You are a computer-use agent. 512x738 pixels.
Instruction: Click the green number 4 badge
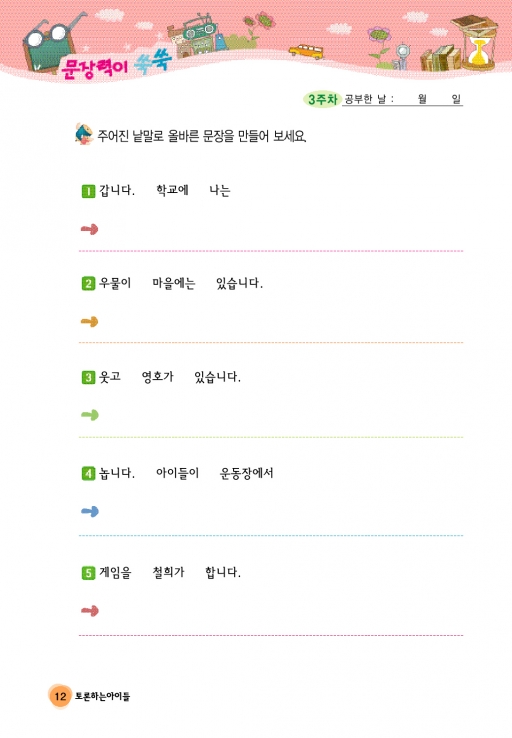click(88, 473)
